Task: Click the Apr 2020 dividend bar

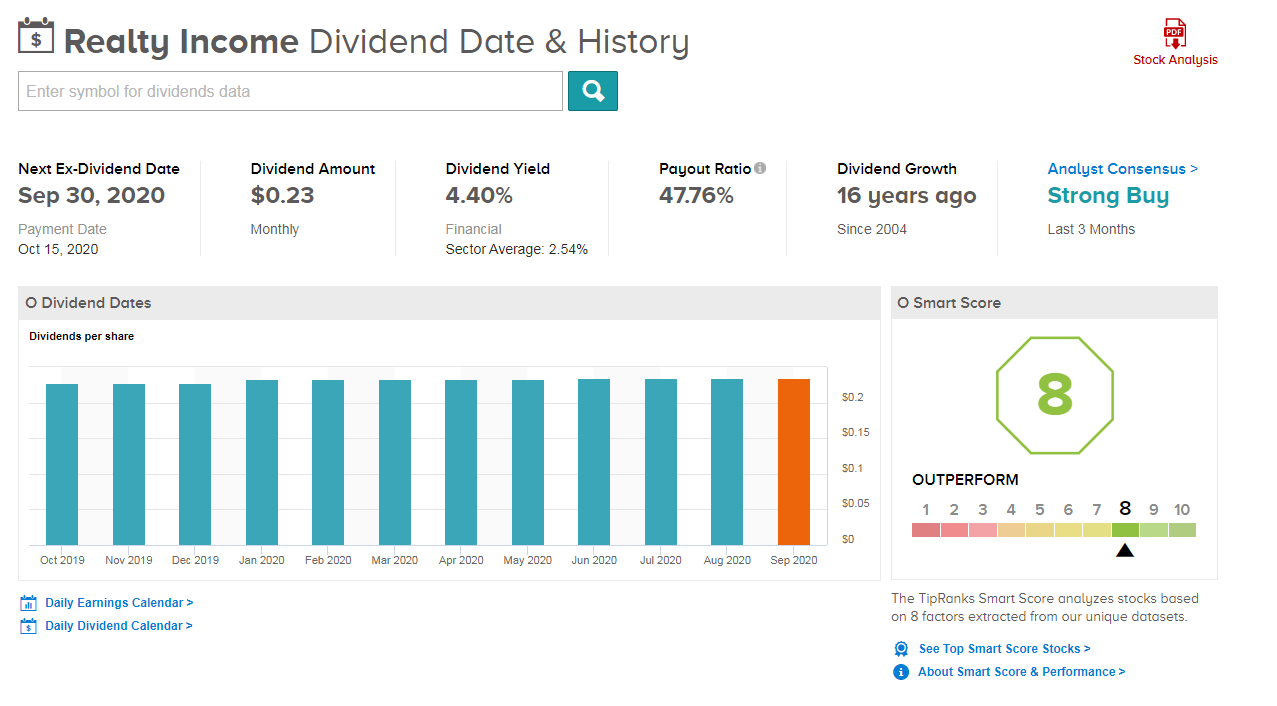Action: tap(461, 462)
